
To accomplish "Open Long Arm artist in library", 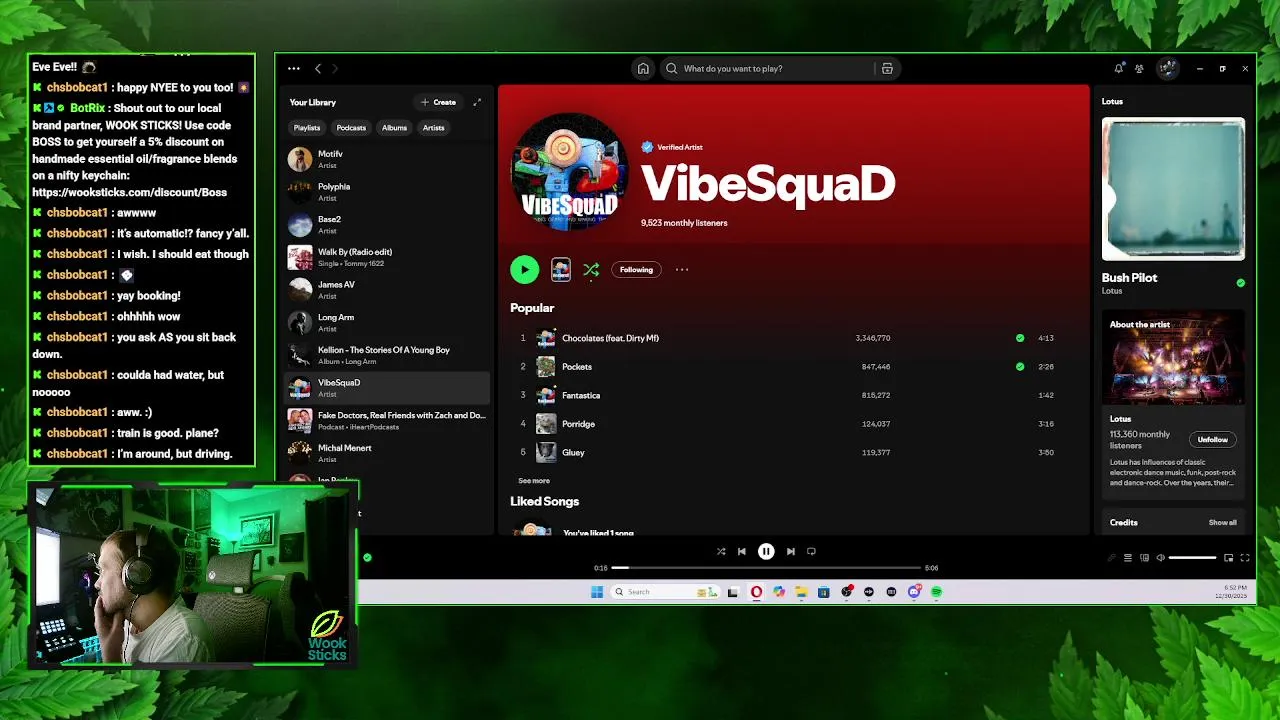I will pos(387,322).
